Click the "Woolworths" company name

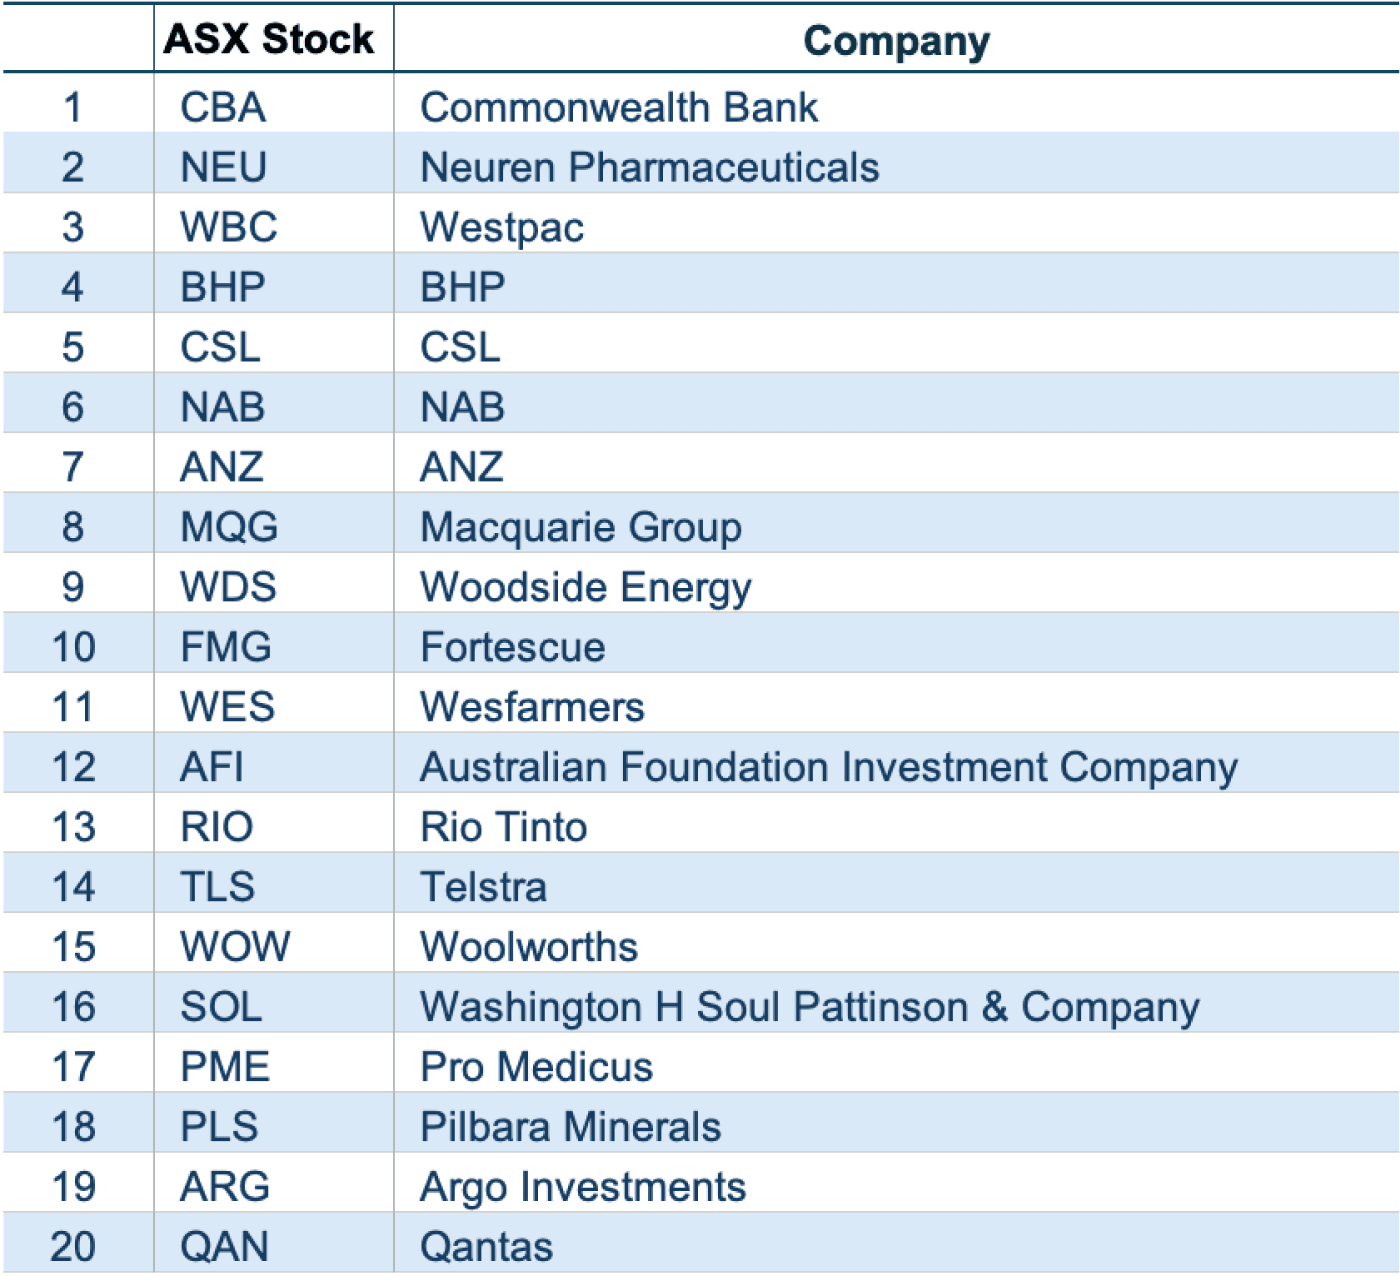[529, 947]
